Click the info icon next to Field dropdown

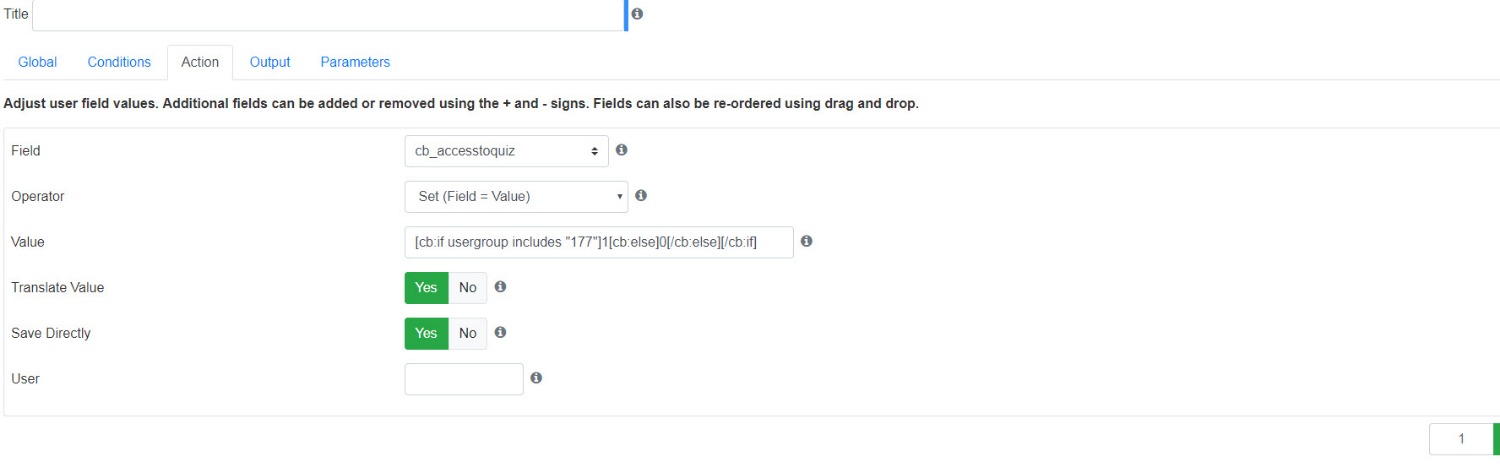(x=621, y=150)
